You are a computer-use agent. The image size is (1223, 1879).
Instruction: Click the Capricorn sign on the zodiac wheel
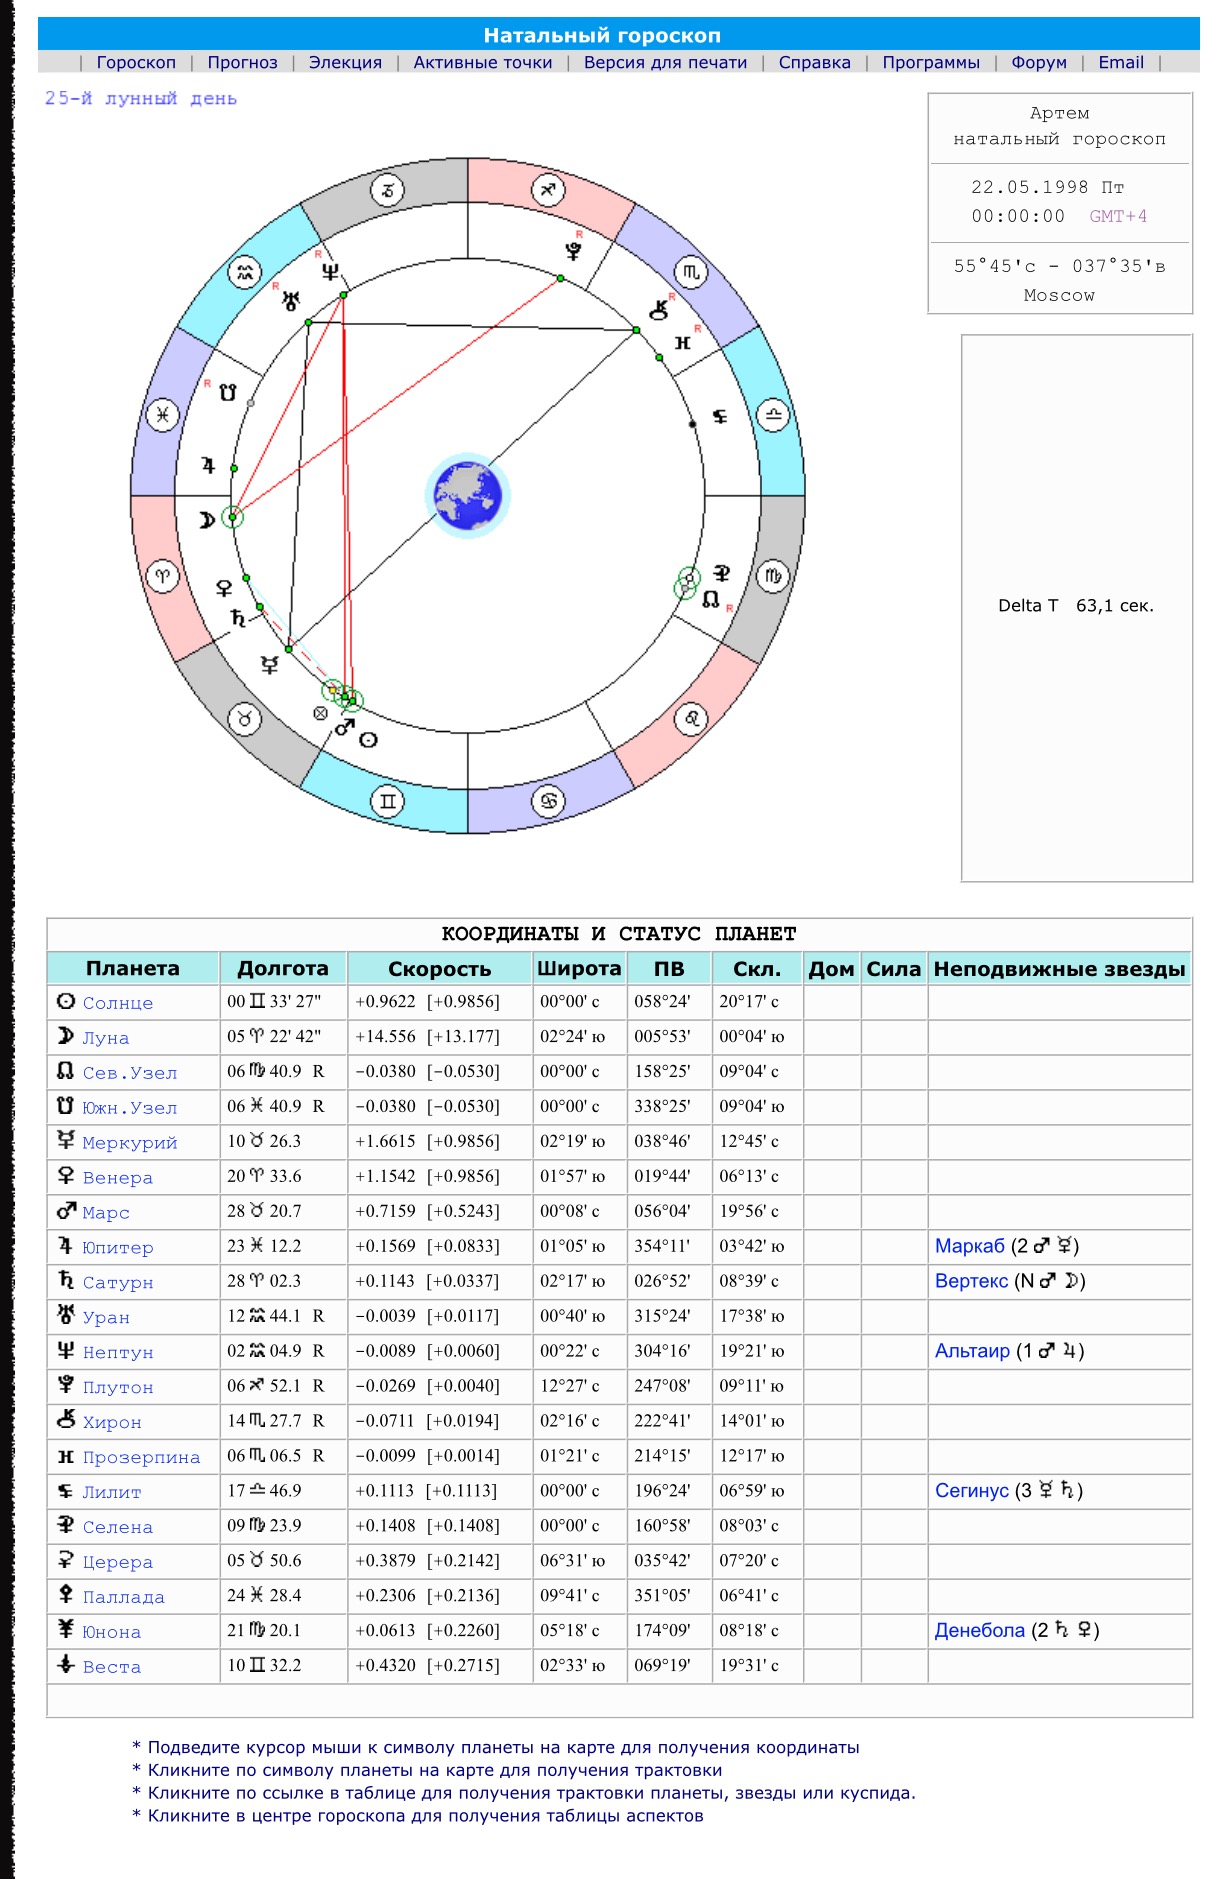click(x=387, y=190)
